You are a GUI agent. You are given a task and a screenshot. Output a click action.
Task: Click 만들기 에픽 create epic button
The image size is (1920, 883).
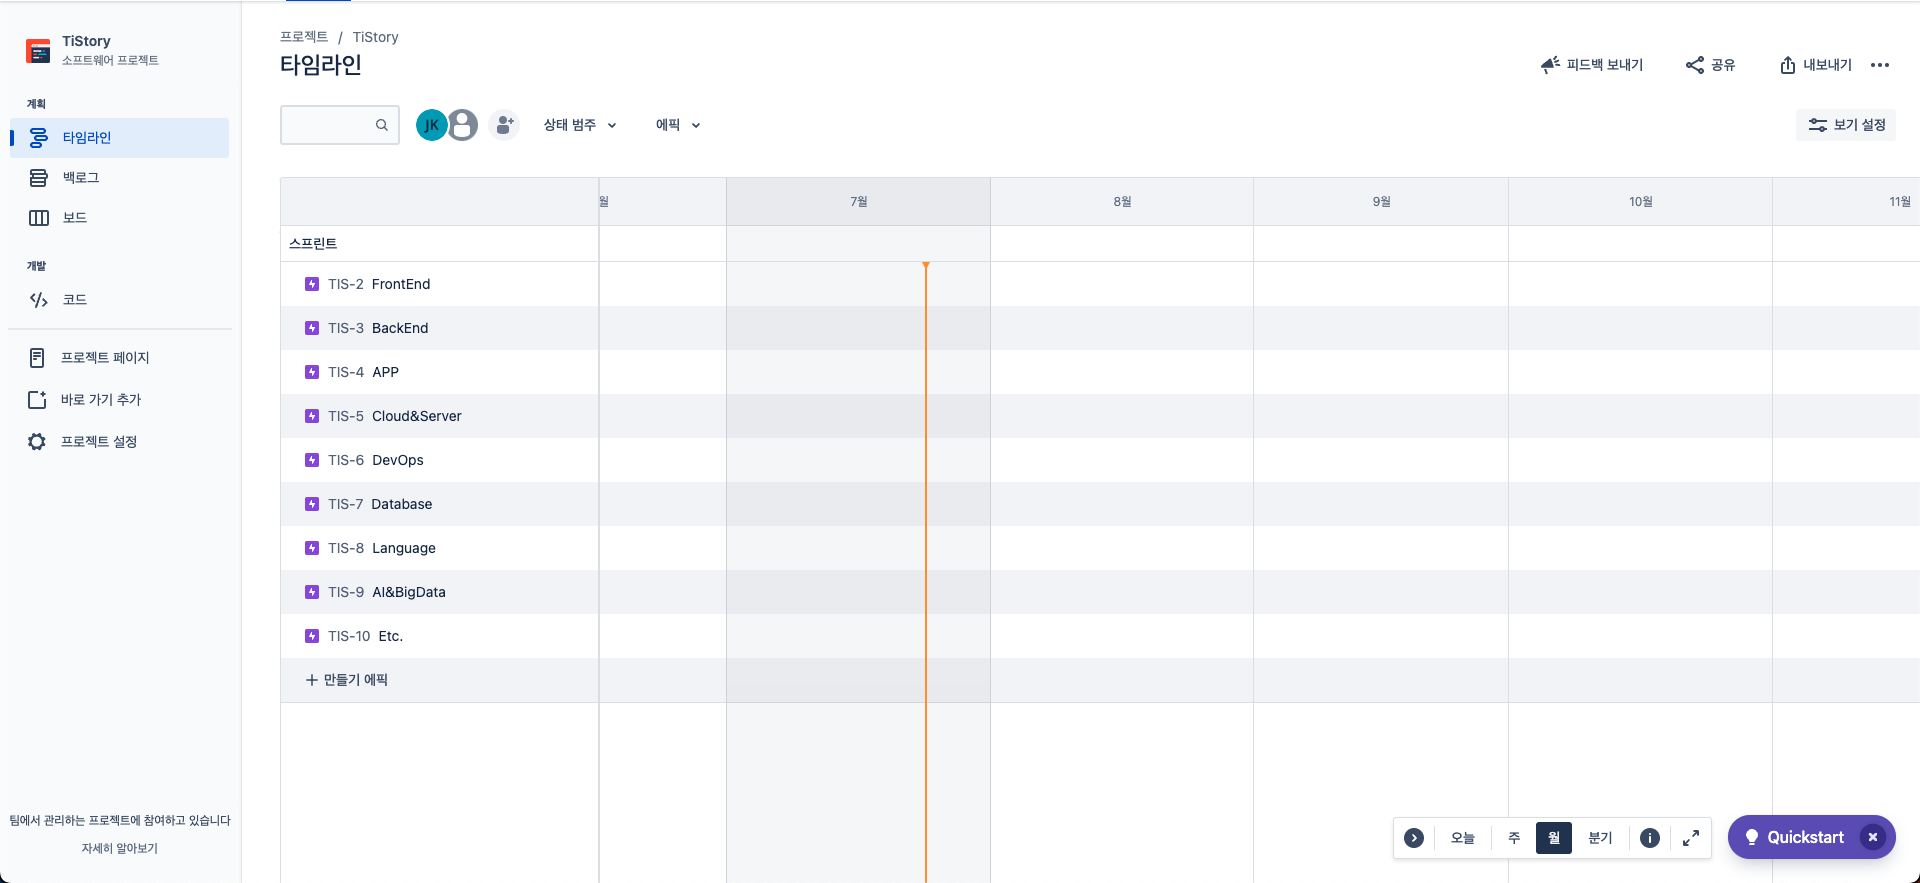click(347, 680)
